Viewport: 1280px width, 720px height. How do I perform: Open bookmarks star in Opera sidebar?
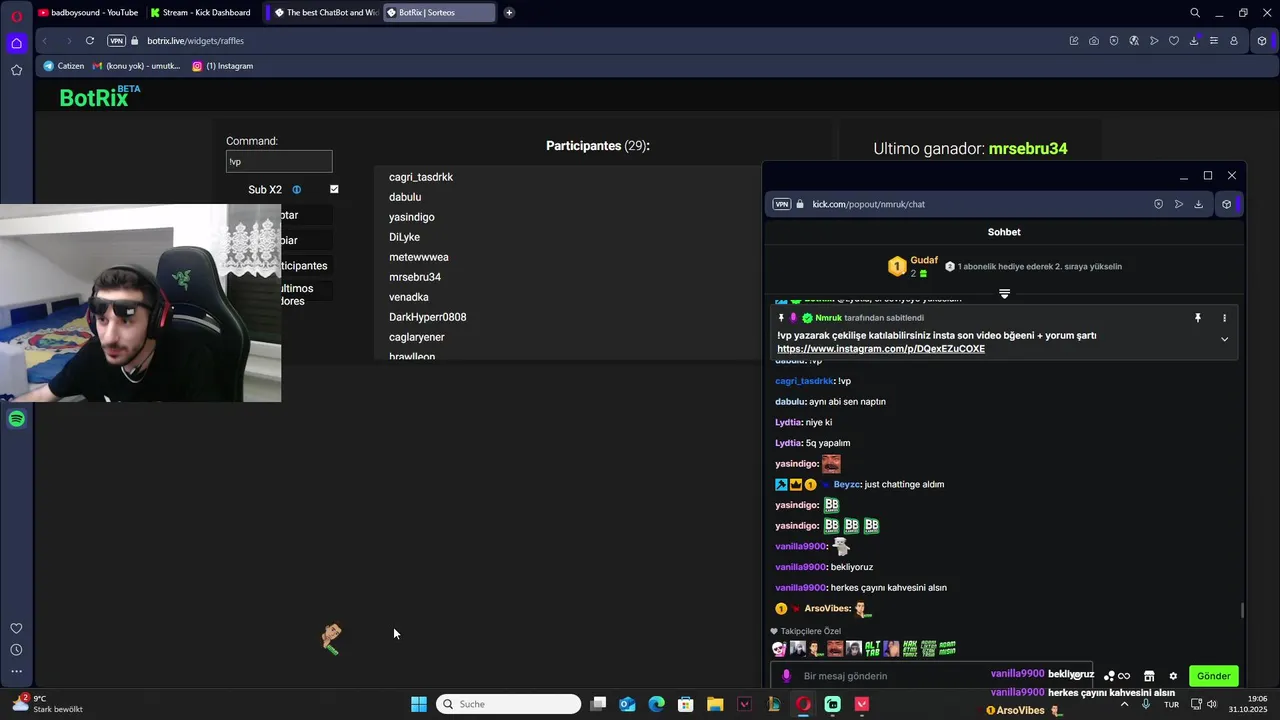[x=16, y=70]
